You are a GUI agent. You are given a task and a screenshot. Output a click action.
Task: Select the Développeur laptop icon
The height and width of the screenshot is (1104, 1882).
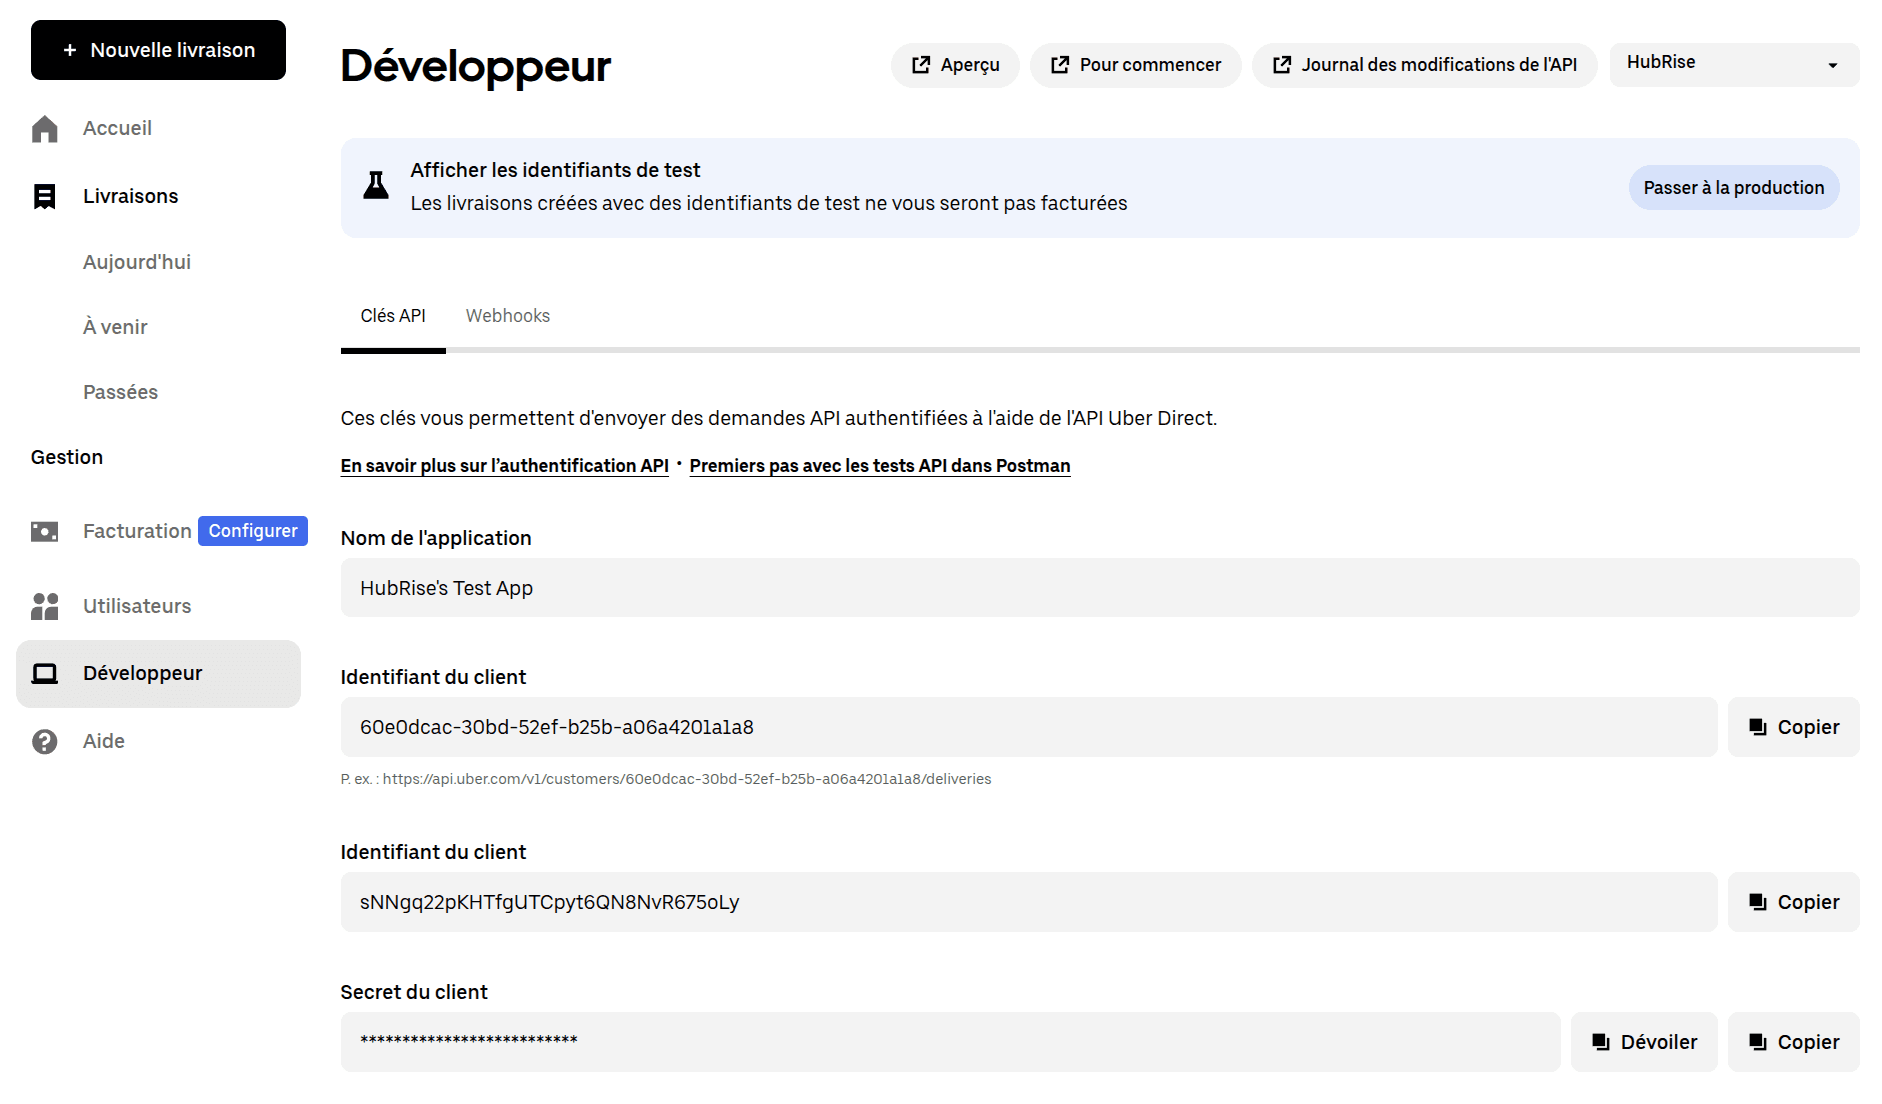(44, 673)
